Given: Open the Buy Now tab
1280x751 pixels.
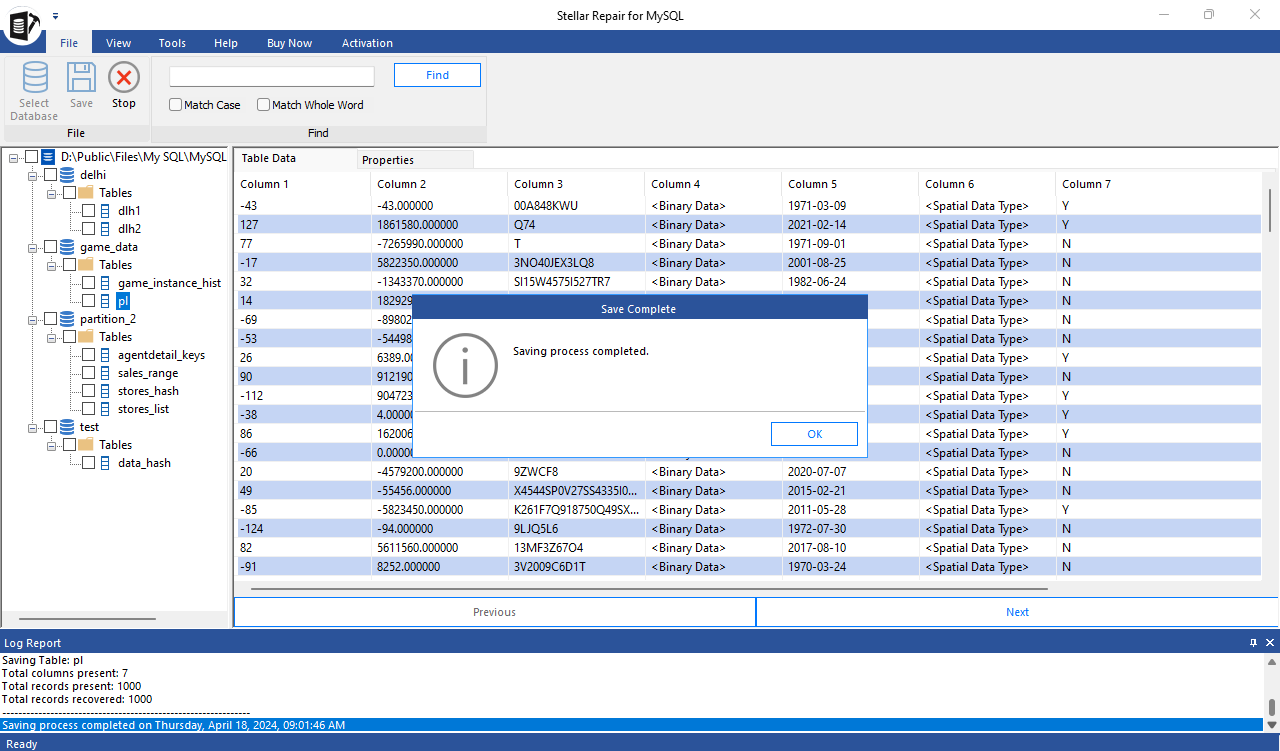Looking at the screenshot, I should click(x=289, y=43).
